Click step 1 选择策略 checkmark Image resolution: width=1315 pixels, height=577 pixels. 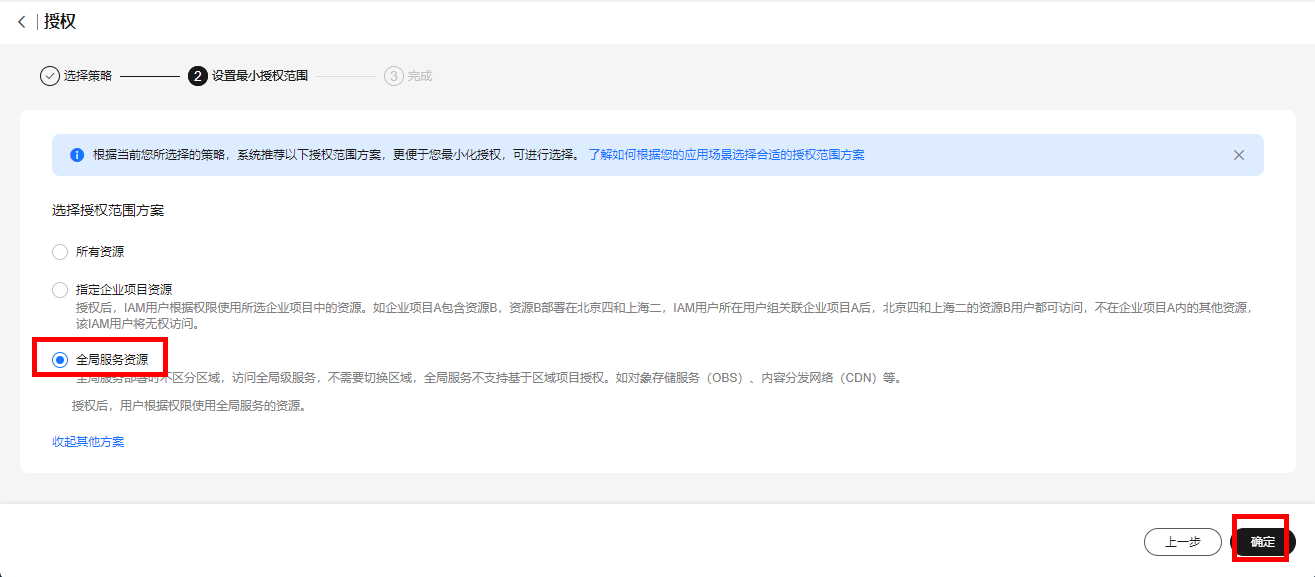click(50, 76)
